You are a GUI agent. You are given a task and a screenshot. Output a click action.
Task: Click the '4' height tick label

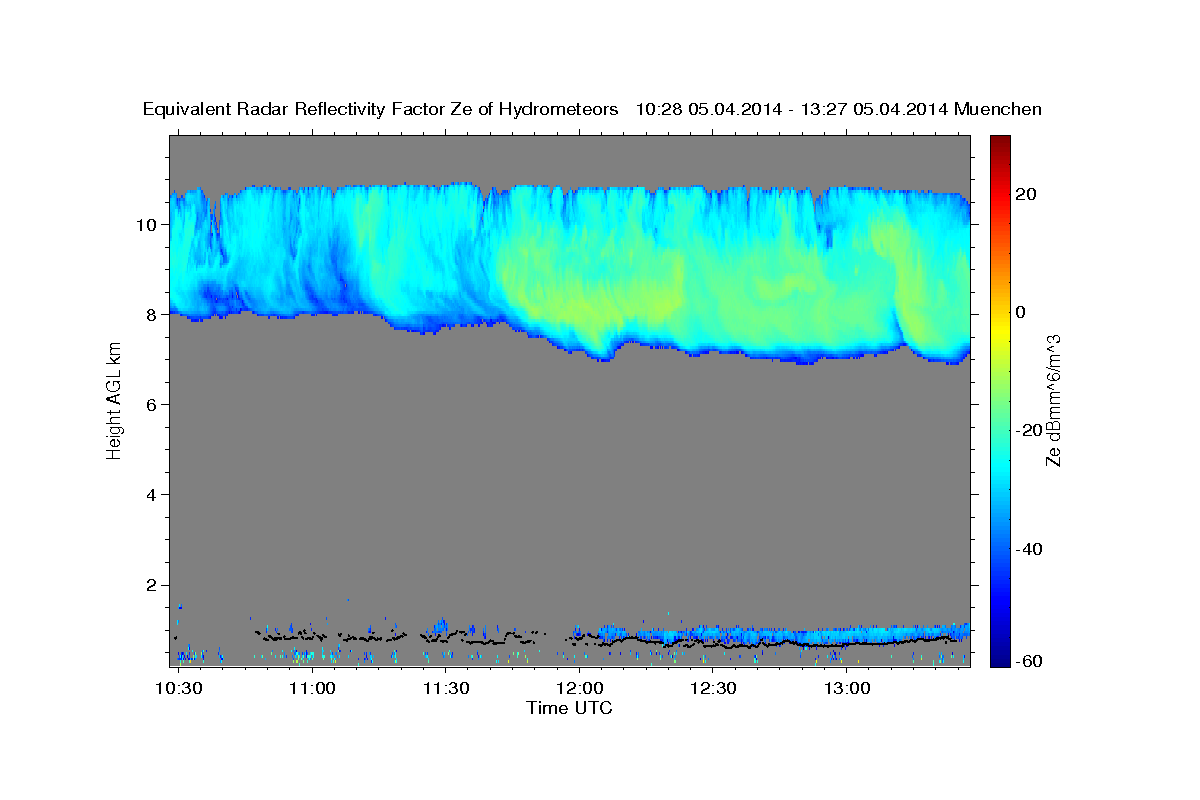pos(154,494)
